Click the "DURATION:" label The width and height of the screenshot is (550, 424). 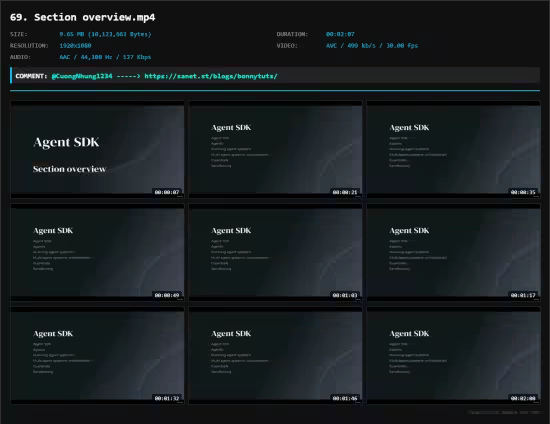click(x=292, y=34)
